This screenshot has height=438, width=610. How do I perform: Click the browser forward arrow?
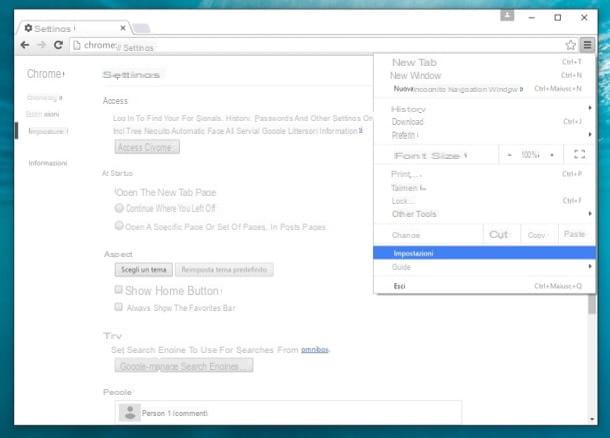[x=41, y=45]
